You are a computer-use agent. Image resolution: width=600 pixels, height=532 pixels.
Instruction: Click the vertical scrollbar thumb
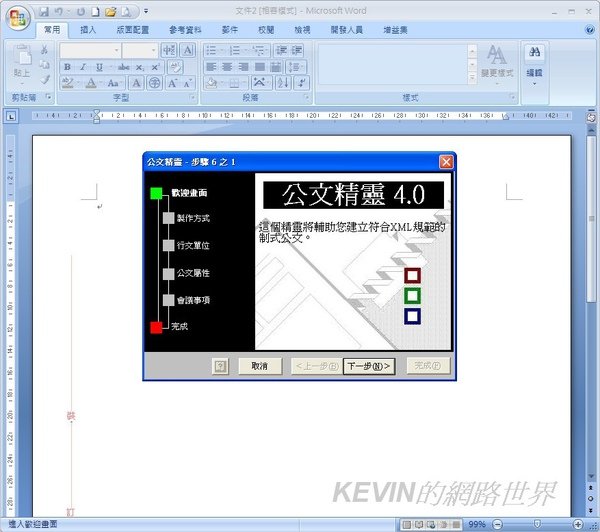592,219
